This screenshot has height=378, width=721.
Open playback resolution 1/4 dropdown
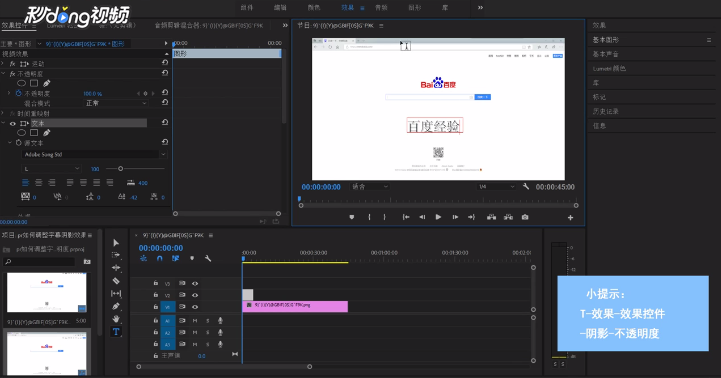(x=496, y=186)
